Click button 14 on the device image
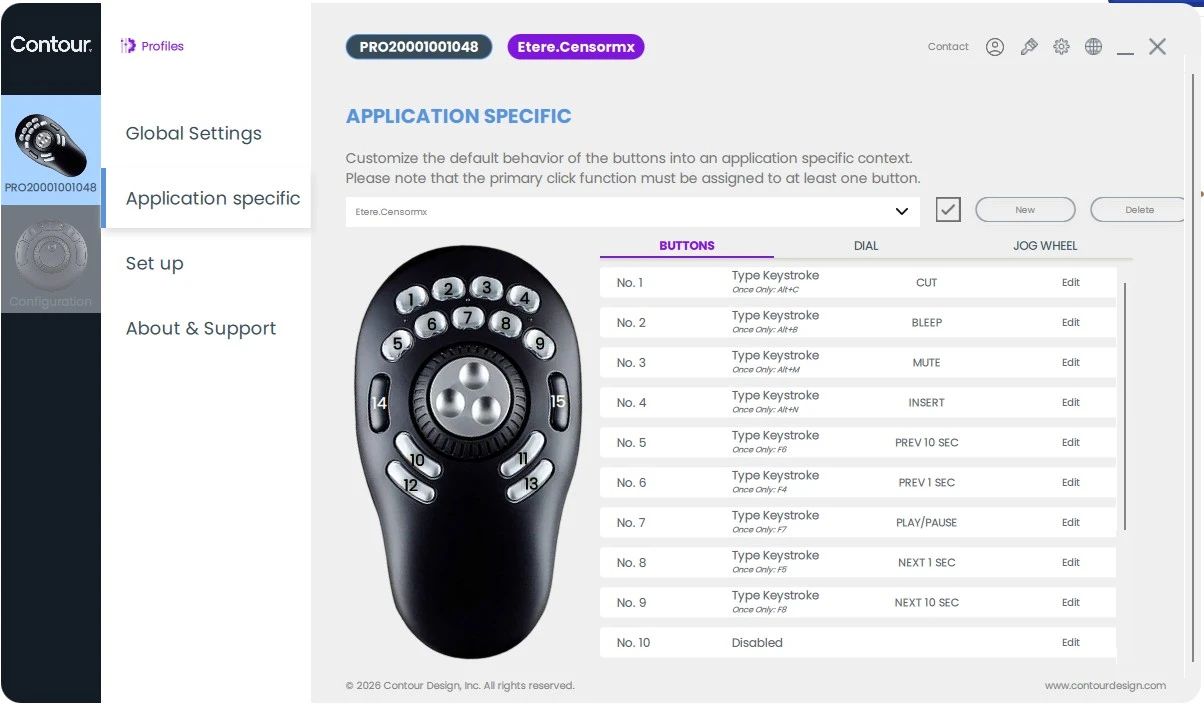1204x709 pixels. tap(379, 403)
